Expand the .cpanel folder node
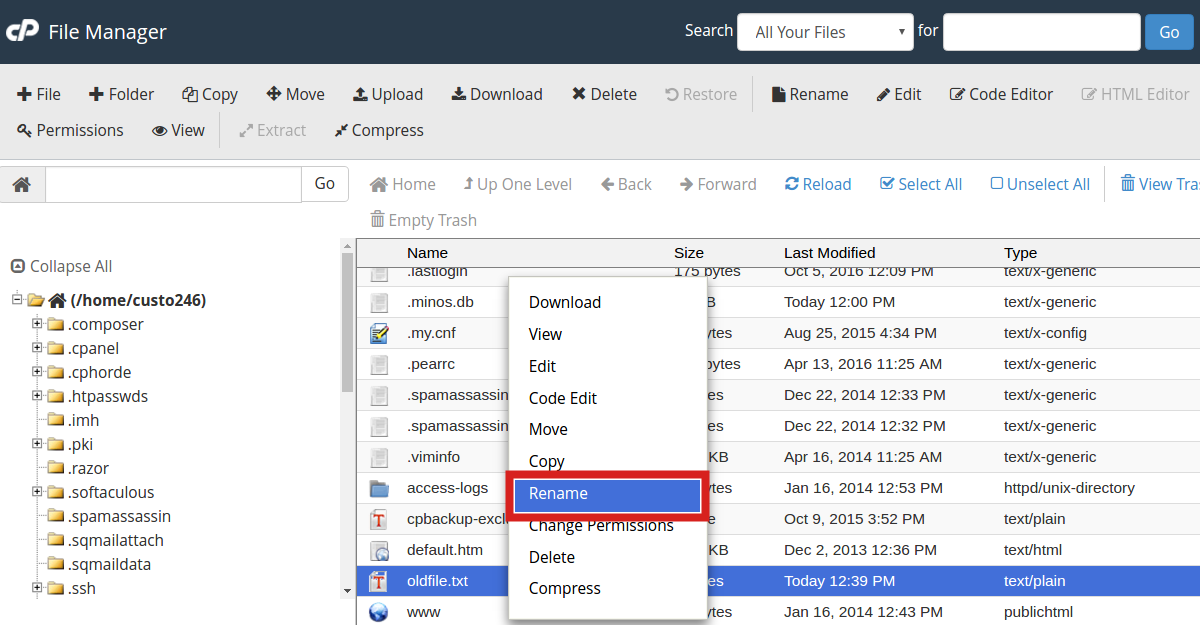Screen dimensions: 1200x625 [37, 348]
